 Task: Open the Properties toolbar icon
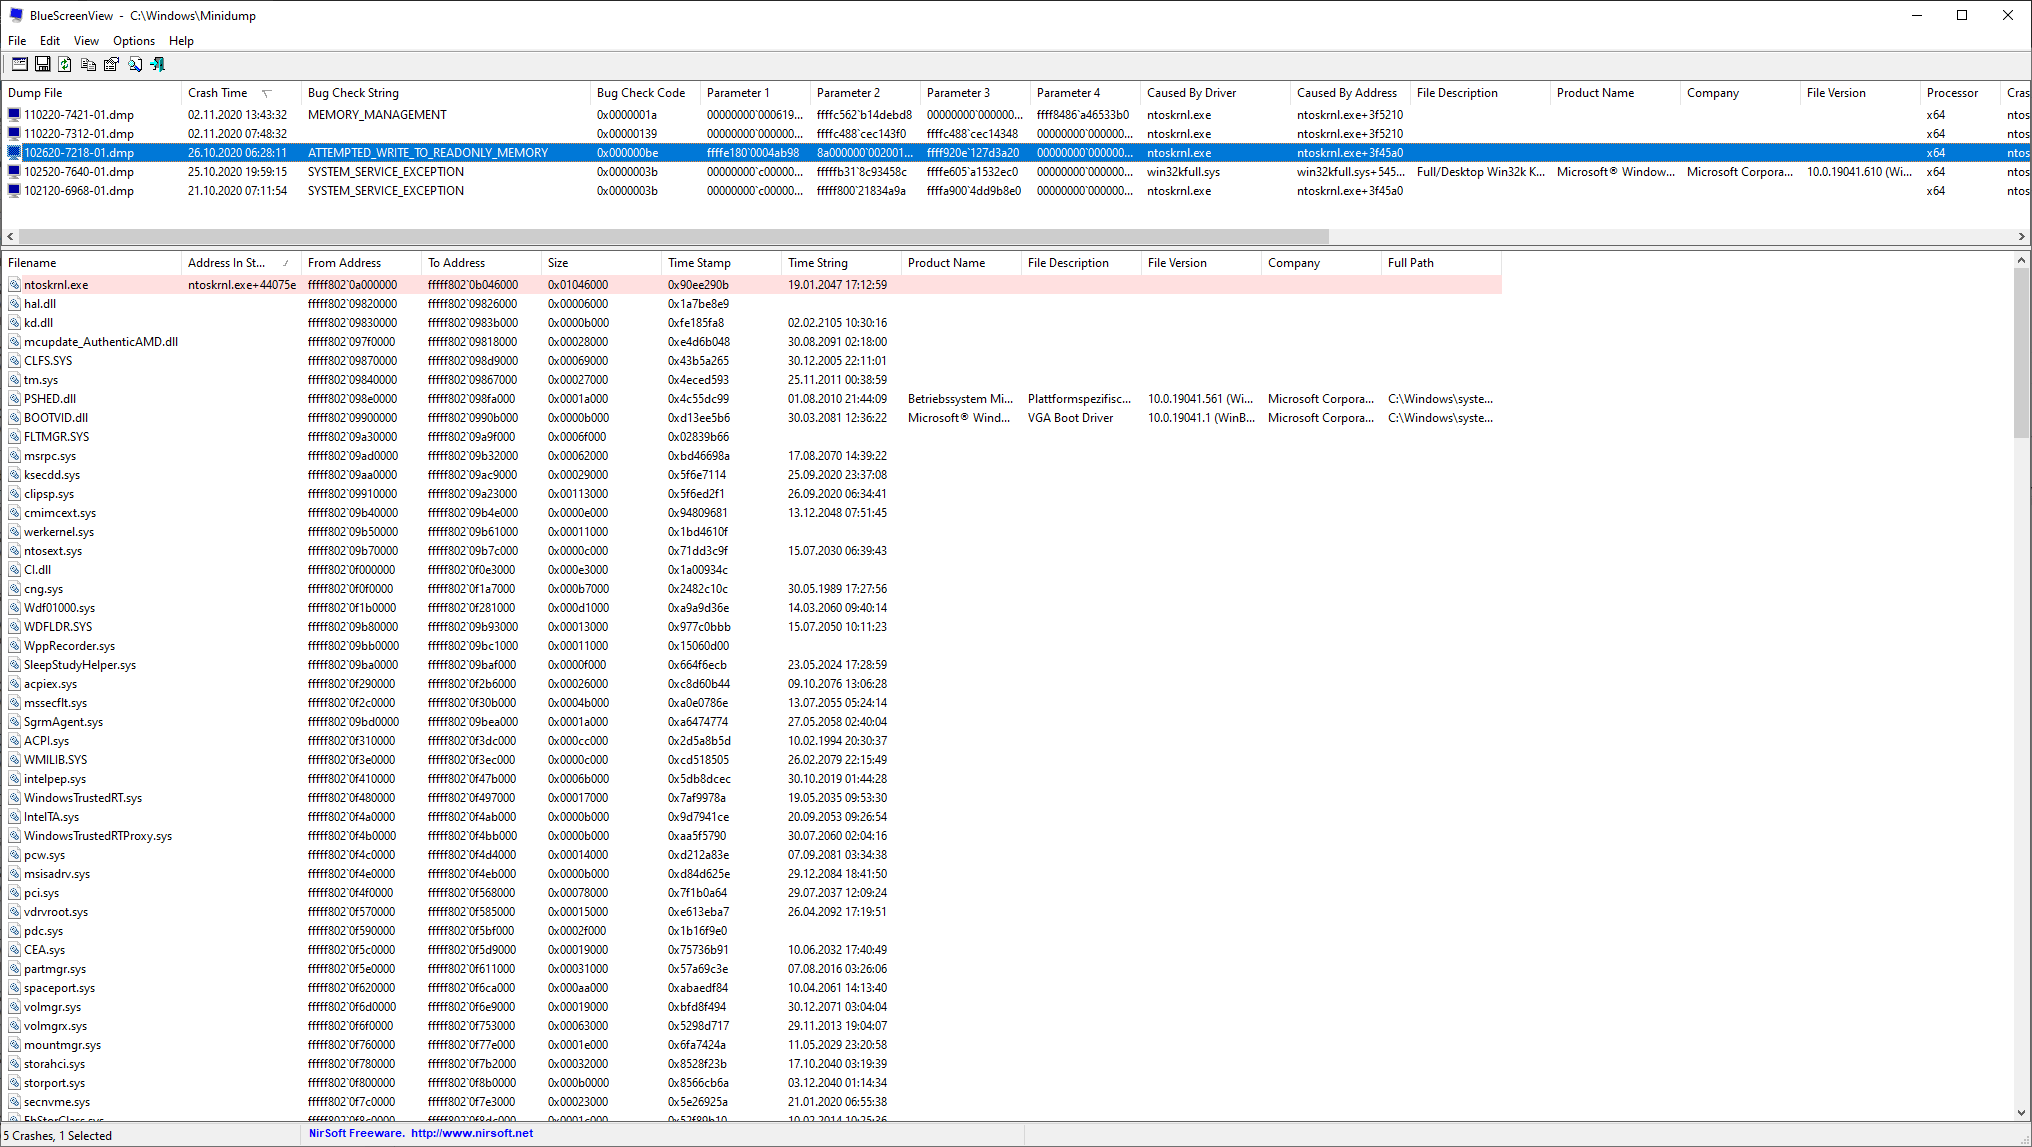(x=111, y=65)
